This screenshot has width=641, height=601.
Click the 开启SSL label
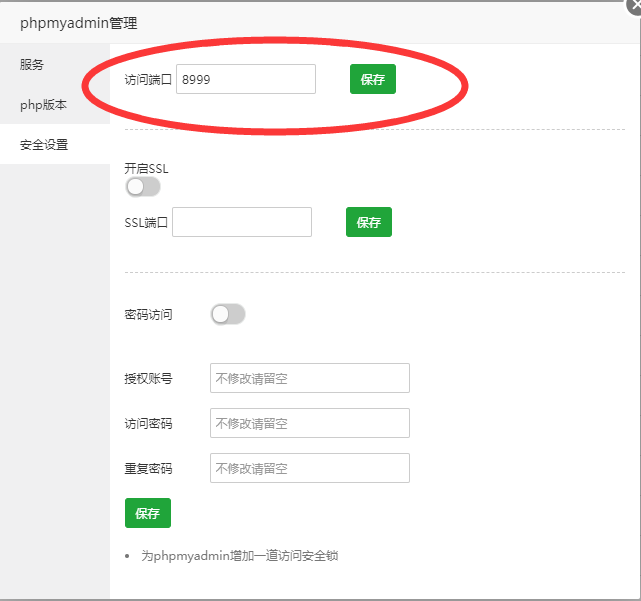point(146,168)
